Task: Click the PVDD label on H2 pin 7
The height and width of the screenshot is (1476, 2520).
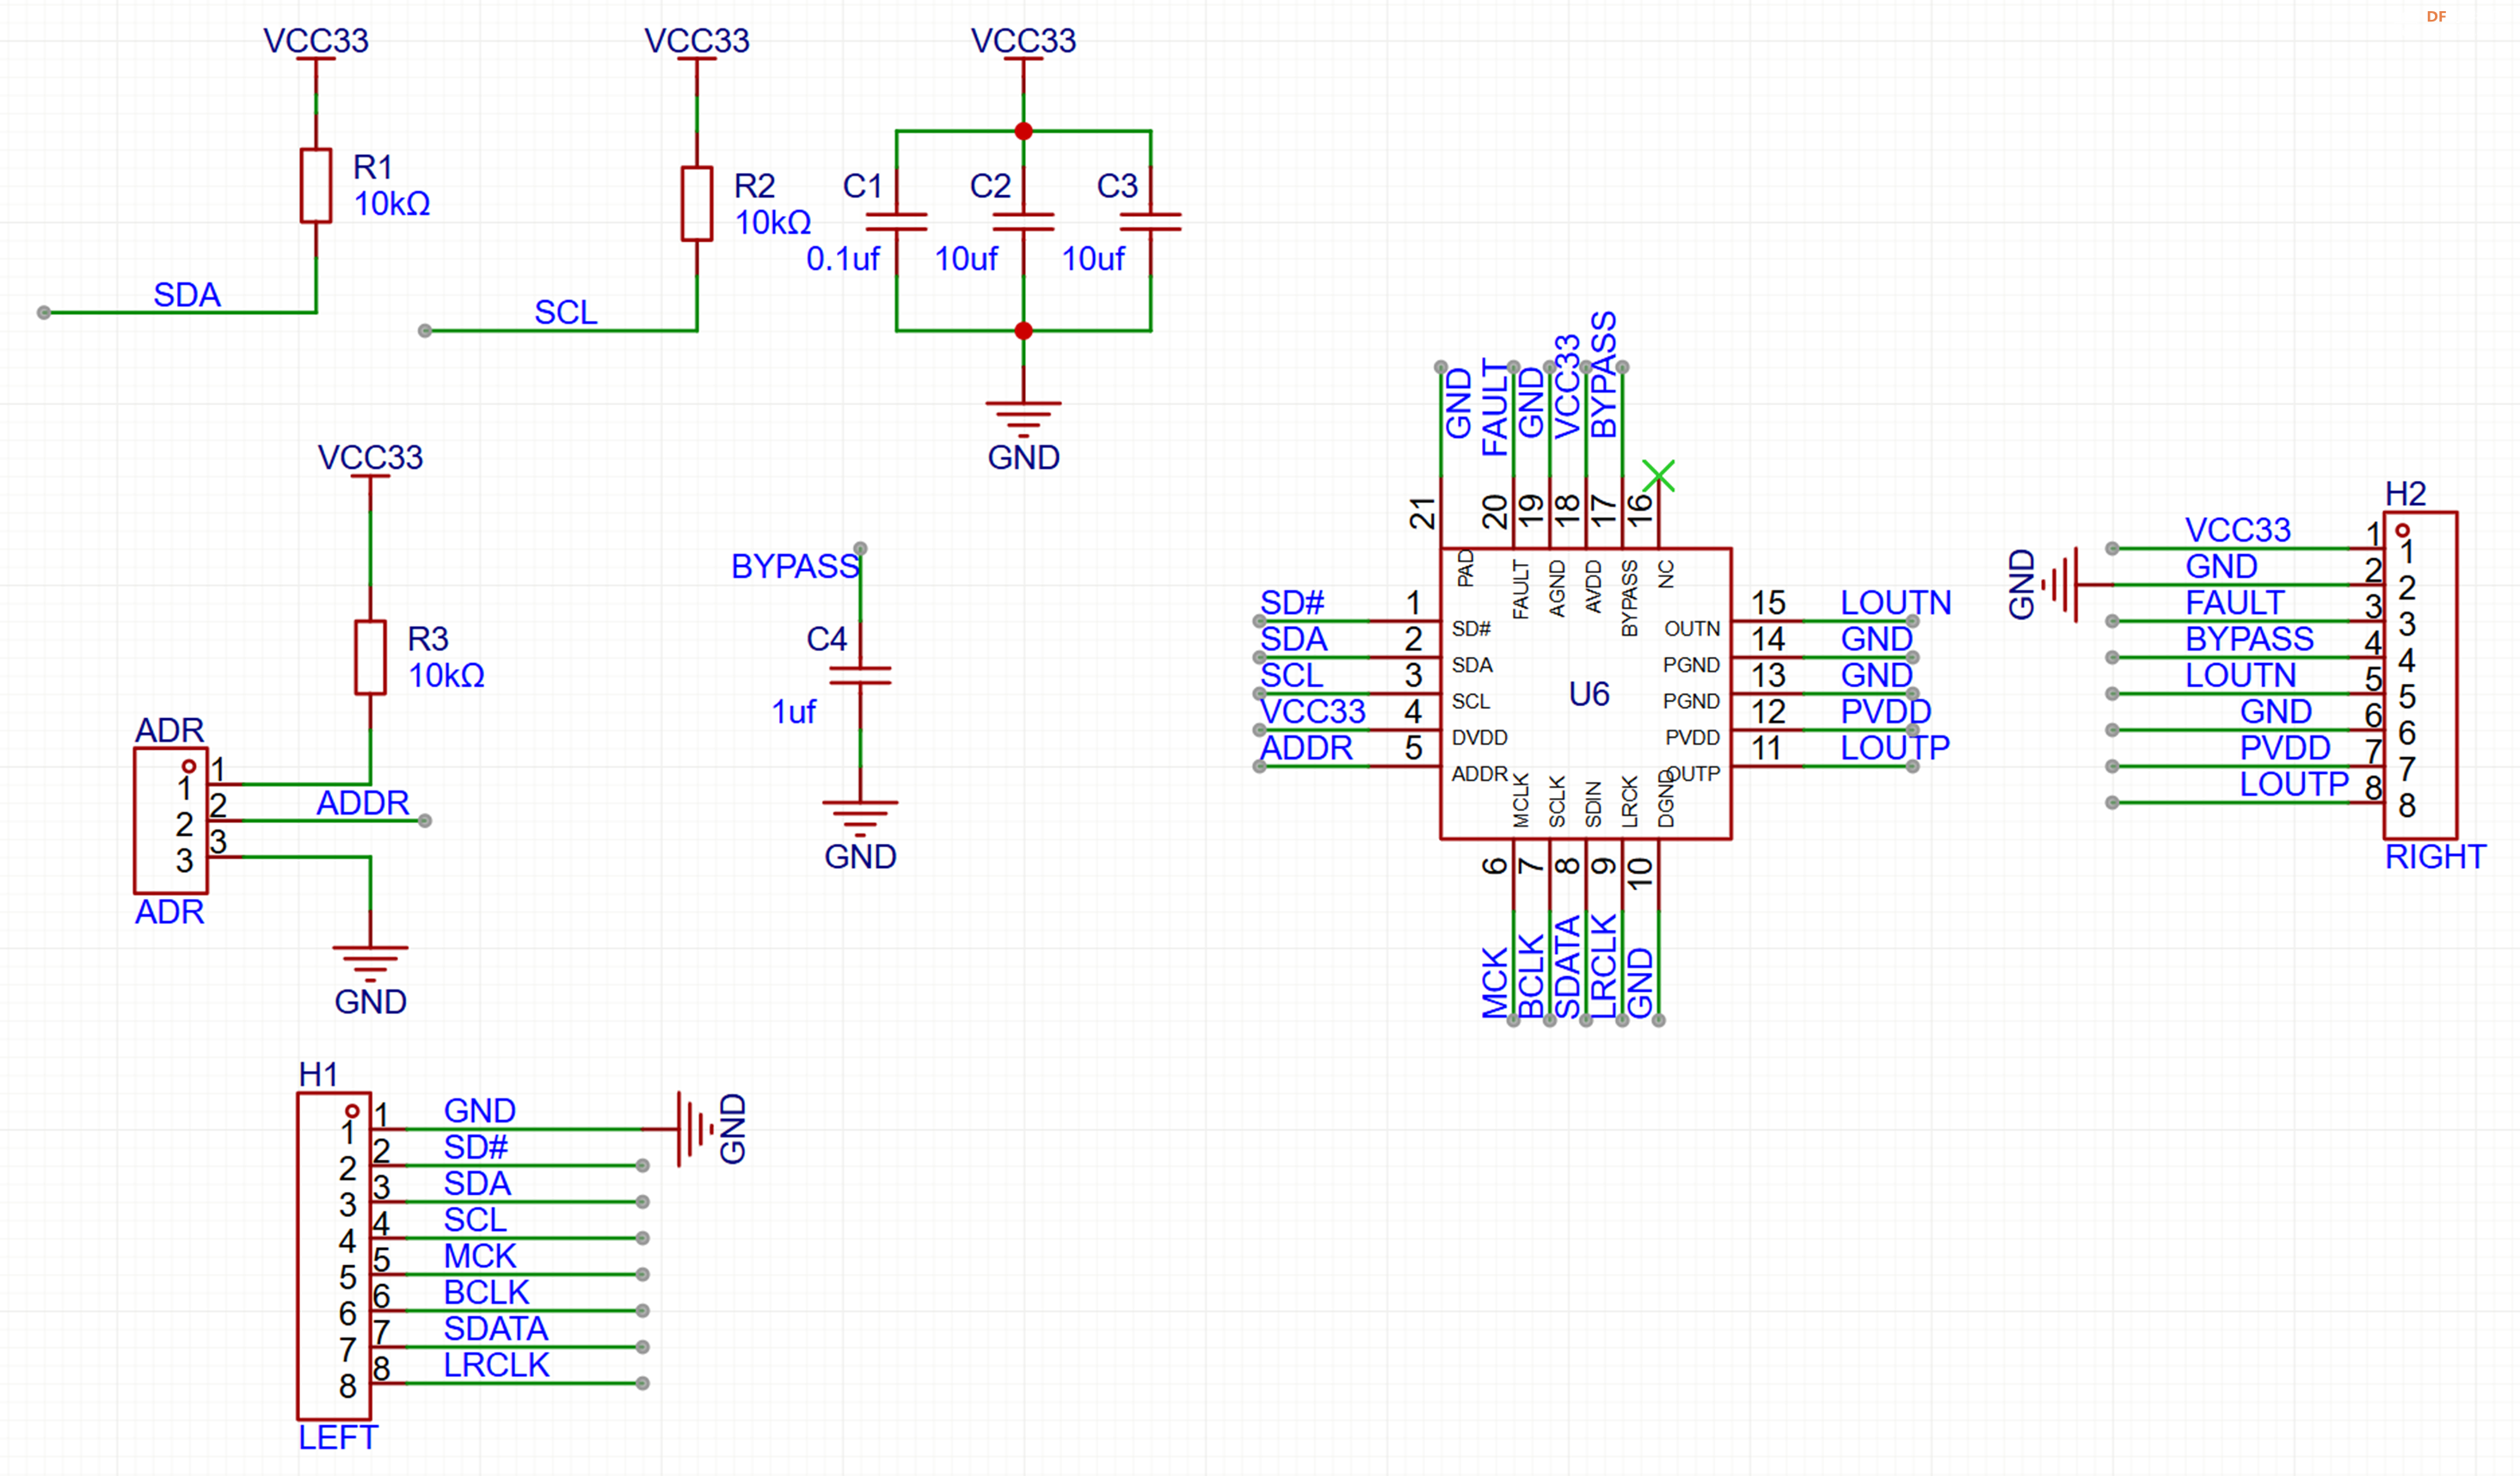Action: tap(2285, 748)
